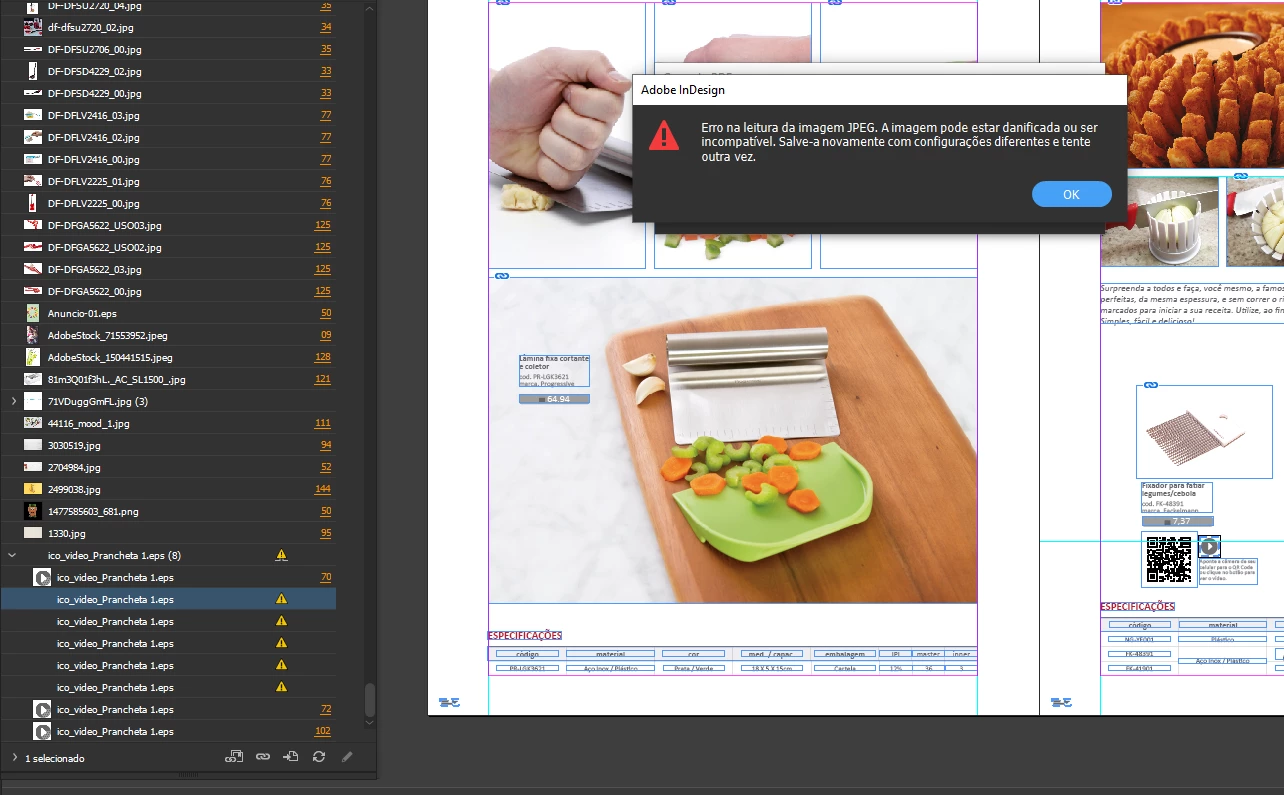Viewport: 1284px width, 795px height.
Task: Select AdobeStock_150441515.jpeg in Links panel
Action: point(168,357)
